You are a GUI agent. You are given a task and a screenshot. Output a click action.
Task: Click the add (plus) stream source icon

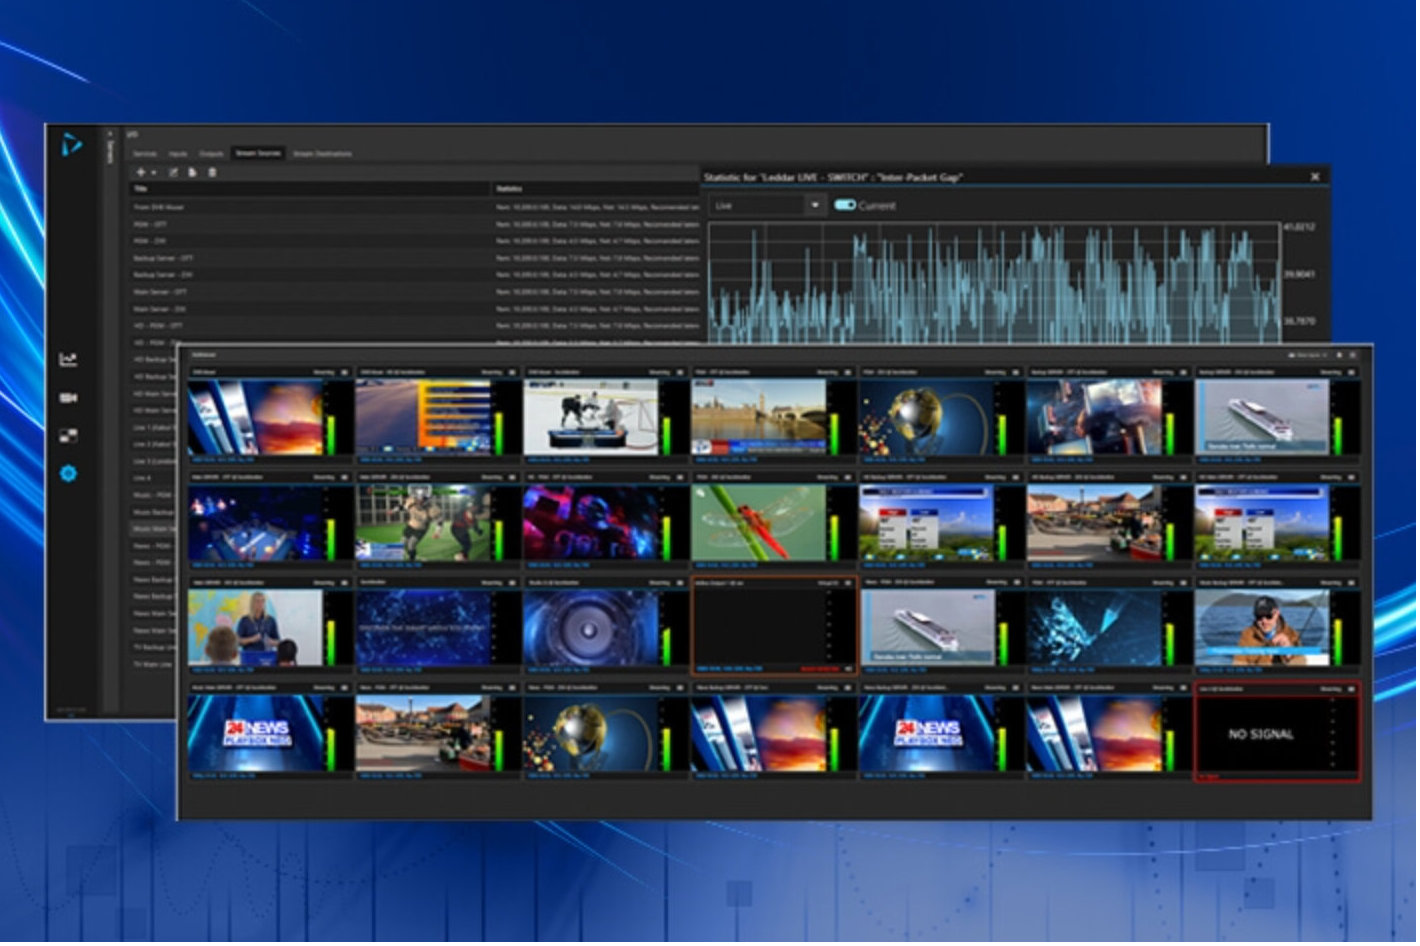[141, 173]
